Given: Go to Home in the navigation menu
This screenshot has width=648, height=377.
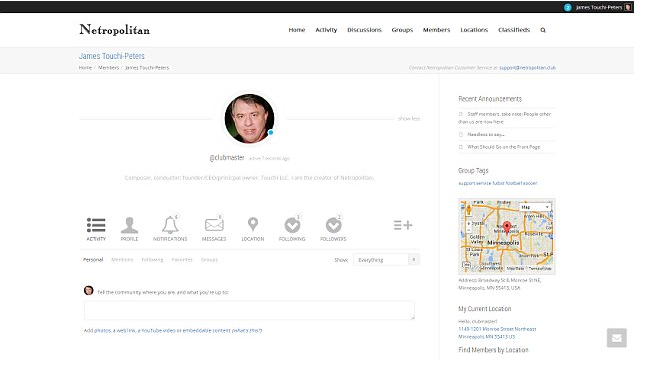Looking at the screenshot, I should (x=297, y=30).
